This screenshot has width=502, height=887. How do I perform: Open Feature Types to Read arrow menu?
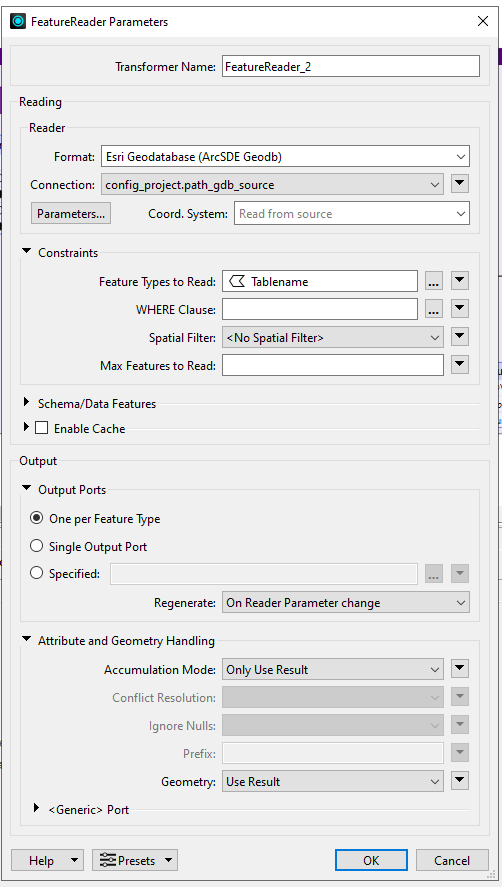click(460, 281)
